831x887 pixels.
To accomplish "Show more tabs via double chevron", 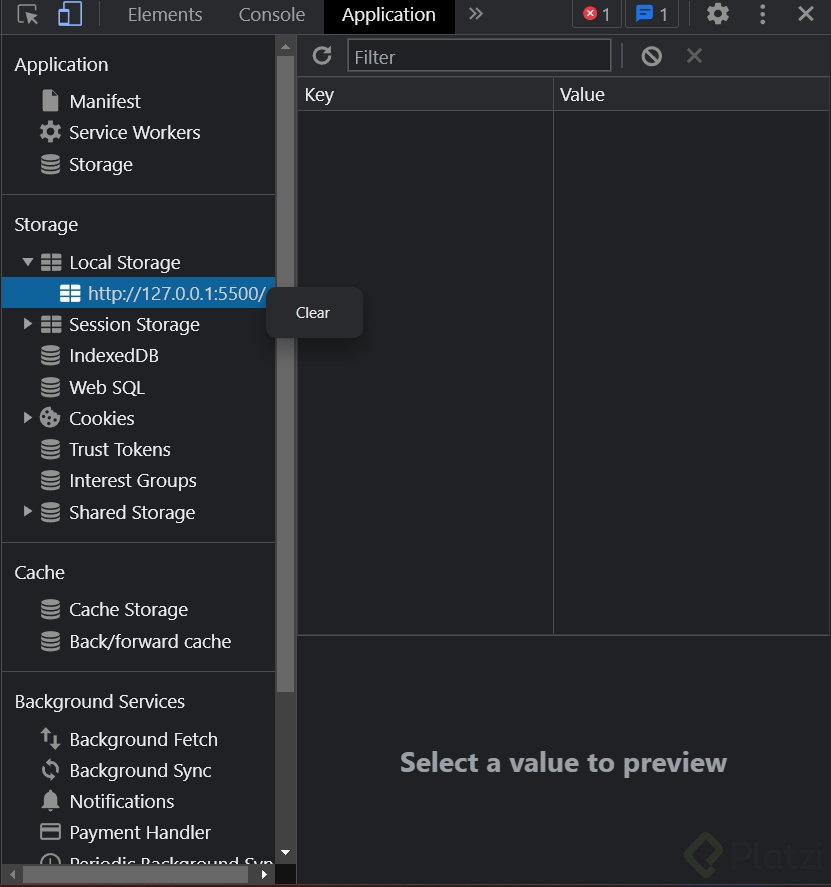I will 476,15.
